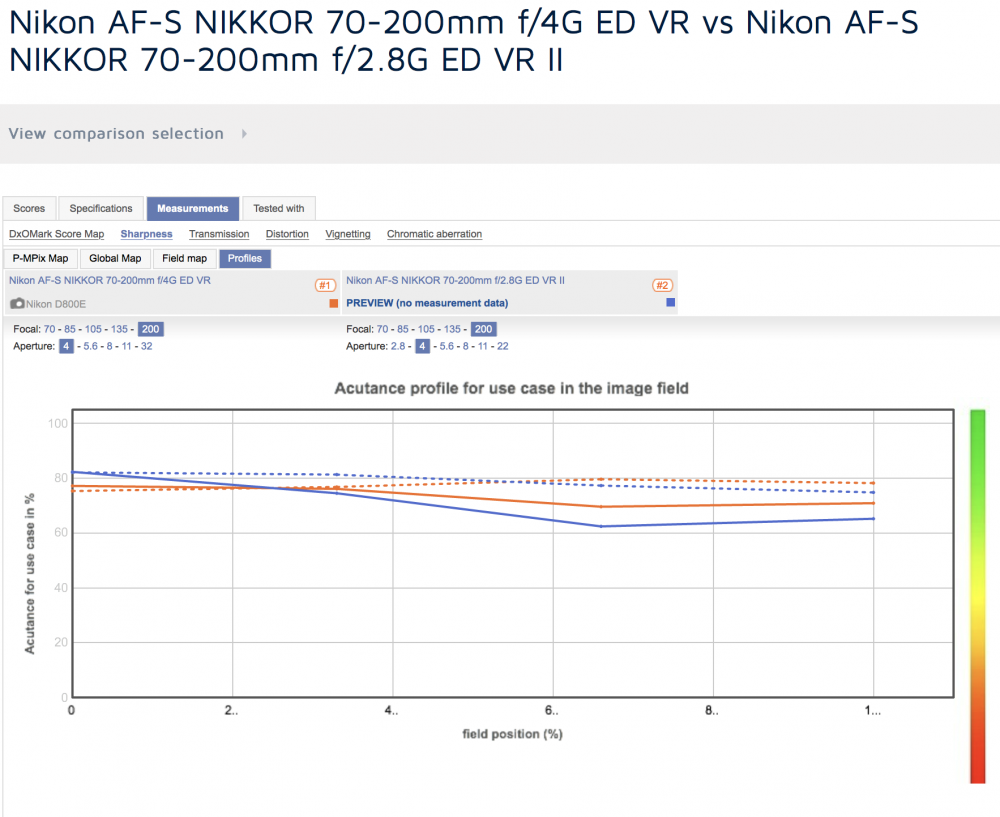
Task: Select focal length 200 for lens #2
Action: coord(483,329)
